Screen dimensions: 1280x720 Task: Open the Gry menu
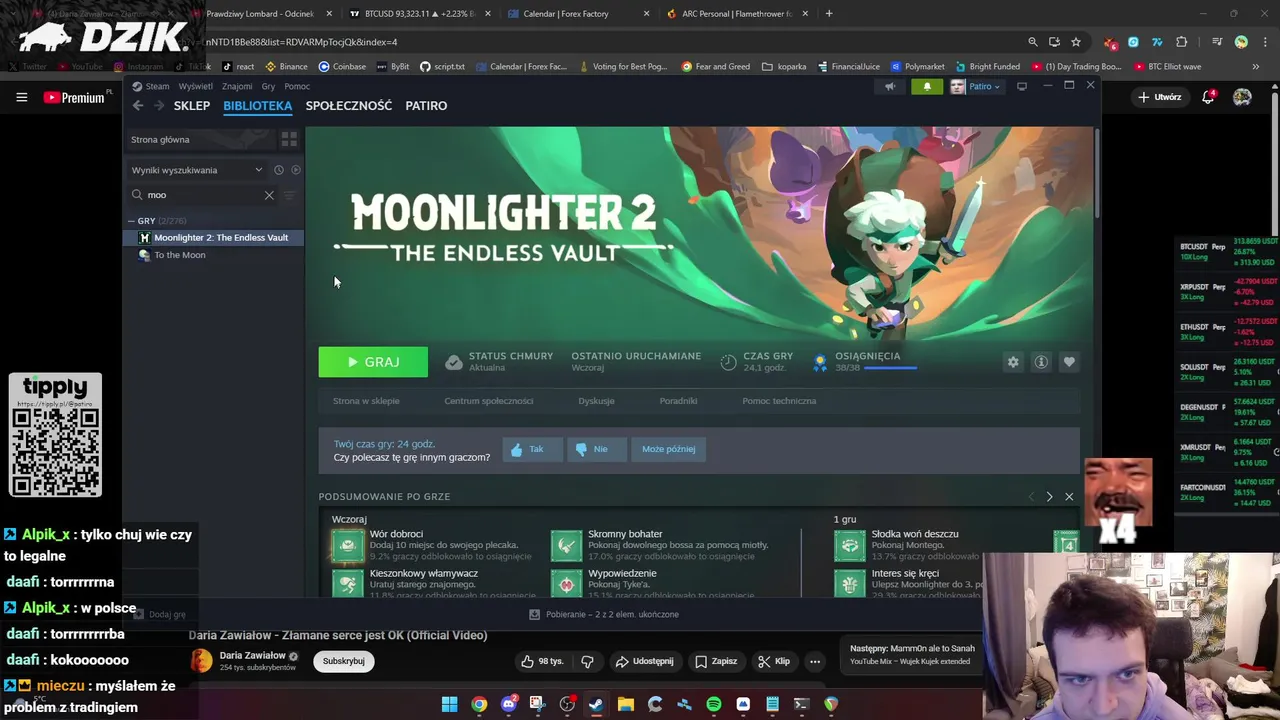click(268, 86)
